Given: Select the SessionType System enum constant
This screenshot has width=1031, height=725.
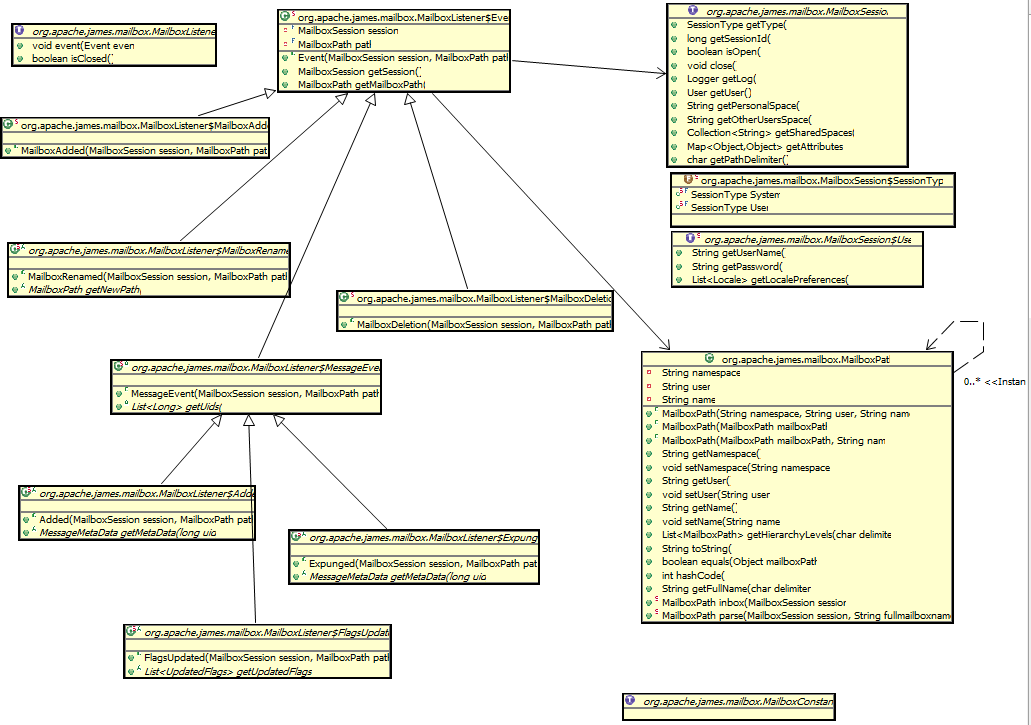Looking at the screenshot, I should tap(734, 194).
